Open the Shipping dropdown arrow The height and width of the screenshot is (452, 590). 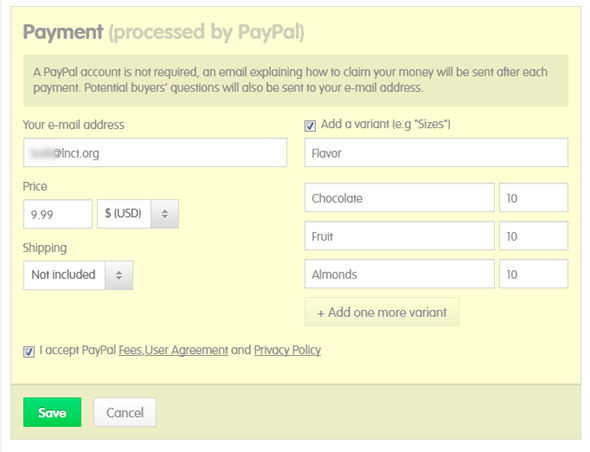coord(119,275)
